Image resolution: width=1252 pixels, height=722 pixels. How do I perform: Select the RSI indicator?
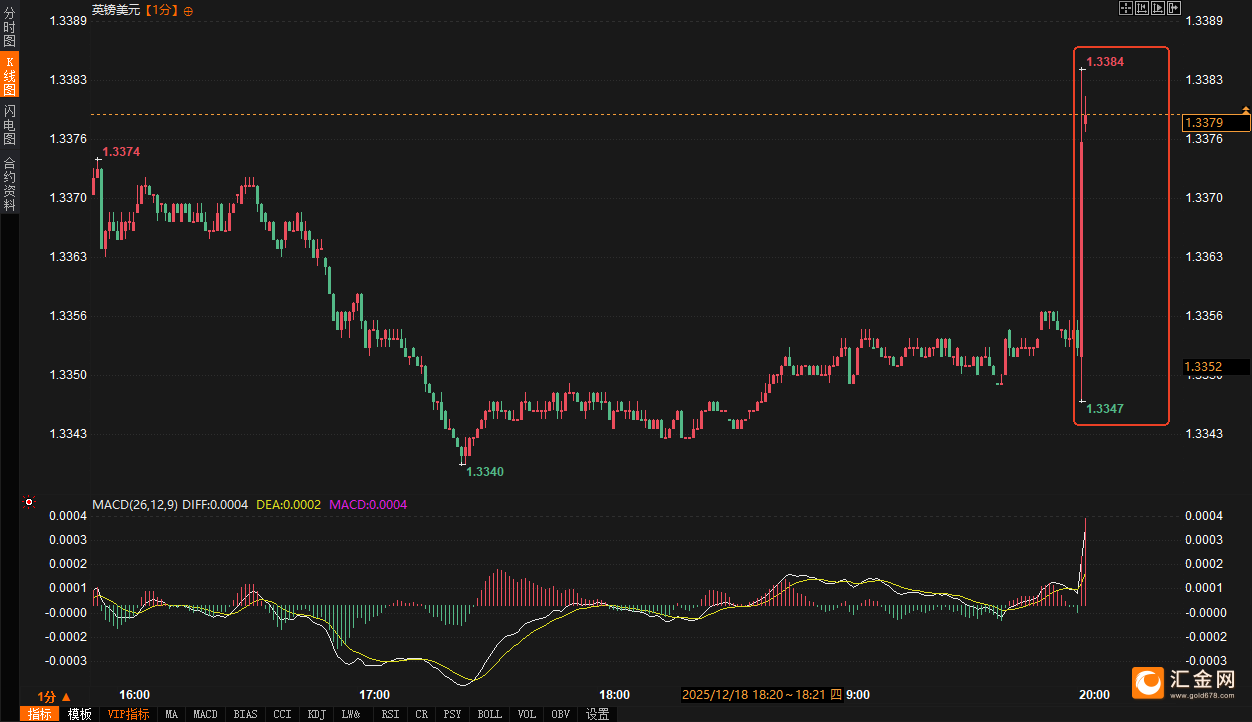390,714
